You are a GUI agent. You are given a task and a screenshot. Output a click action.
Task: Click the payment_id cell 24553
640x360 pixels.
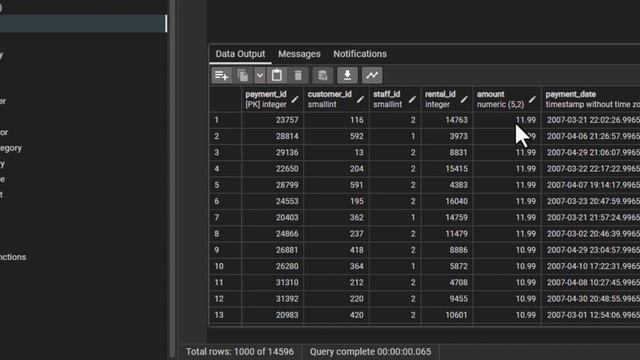(272, 201)
